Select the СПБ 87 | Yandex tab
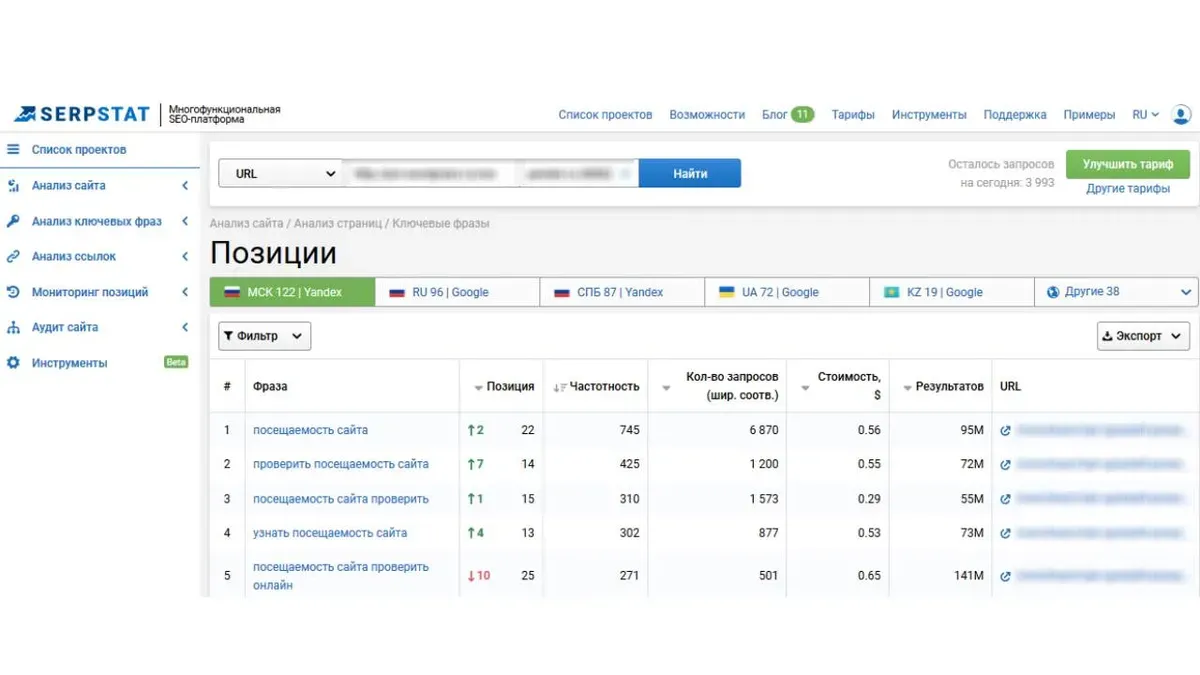 (x=622, y=292)
